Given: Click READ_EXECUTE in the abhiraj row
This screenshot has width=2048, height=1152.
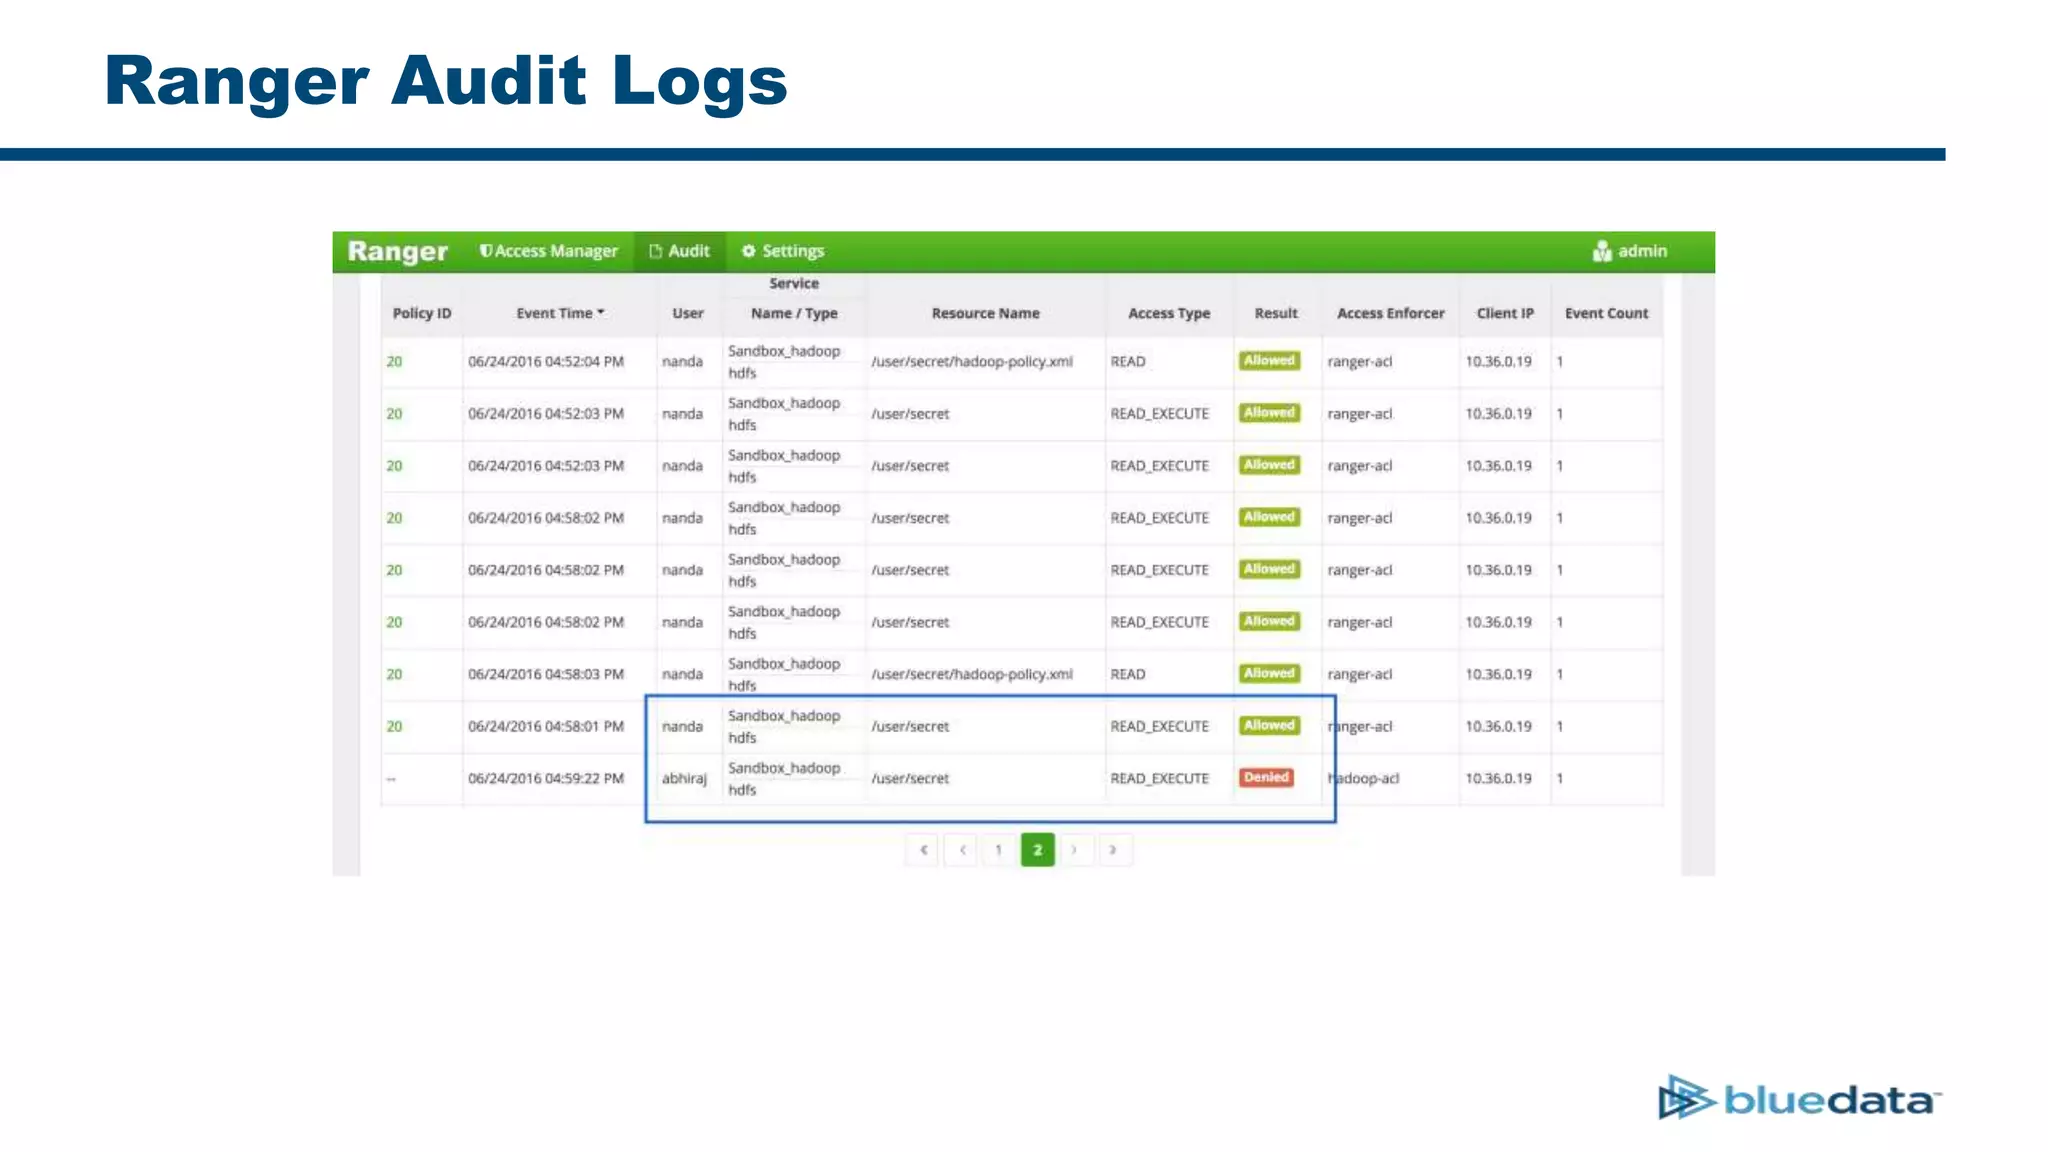Looking at the screenshot, I should coord(1159,778).
